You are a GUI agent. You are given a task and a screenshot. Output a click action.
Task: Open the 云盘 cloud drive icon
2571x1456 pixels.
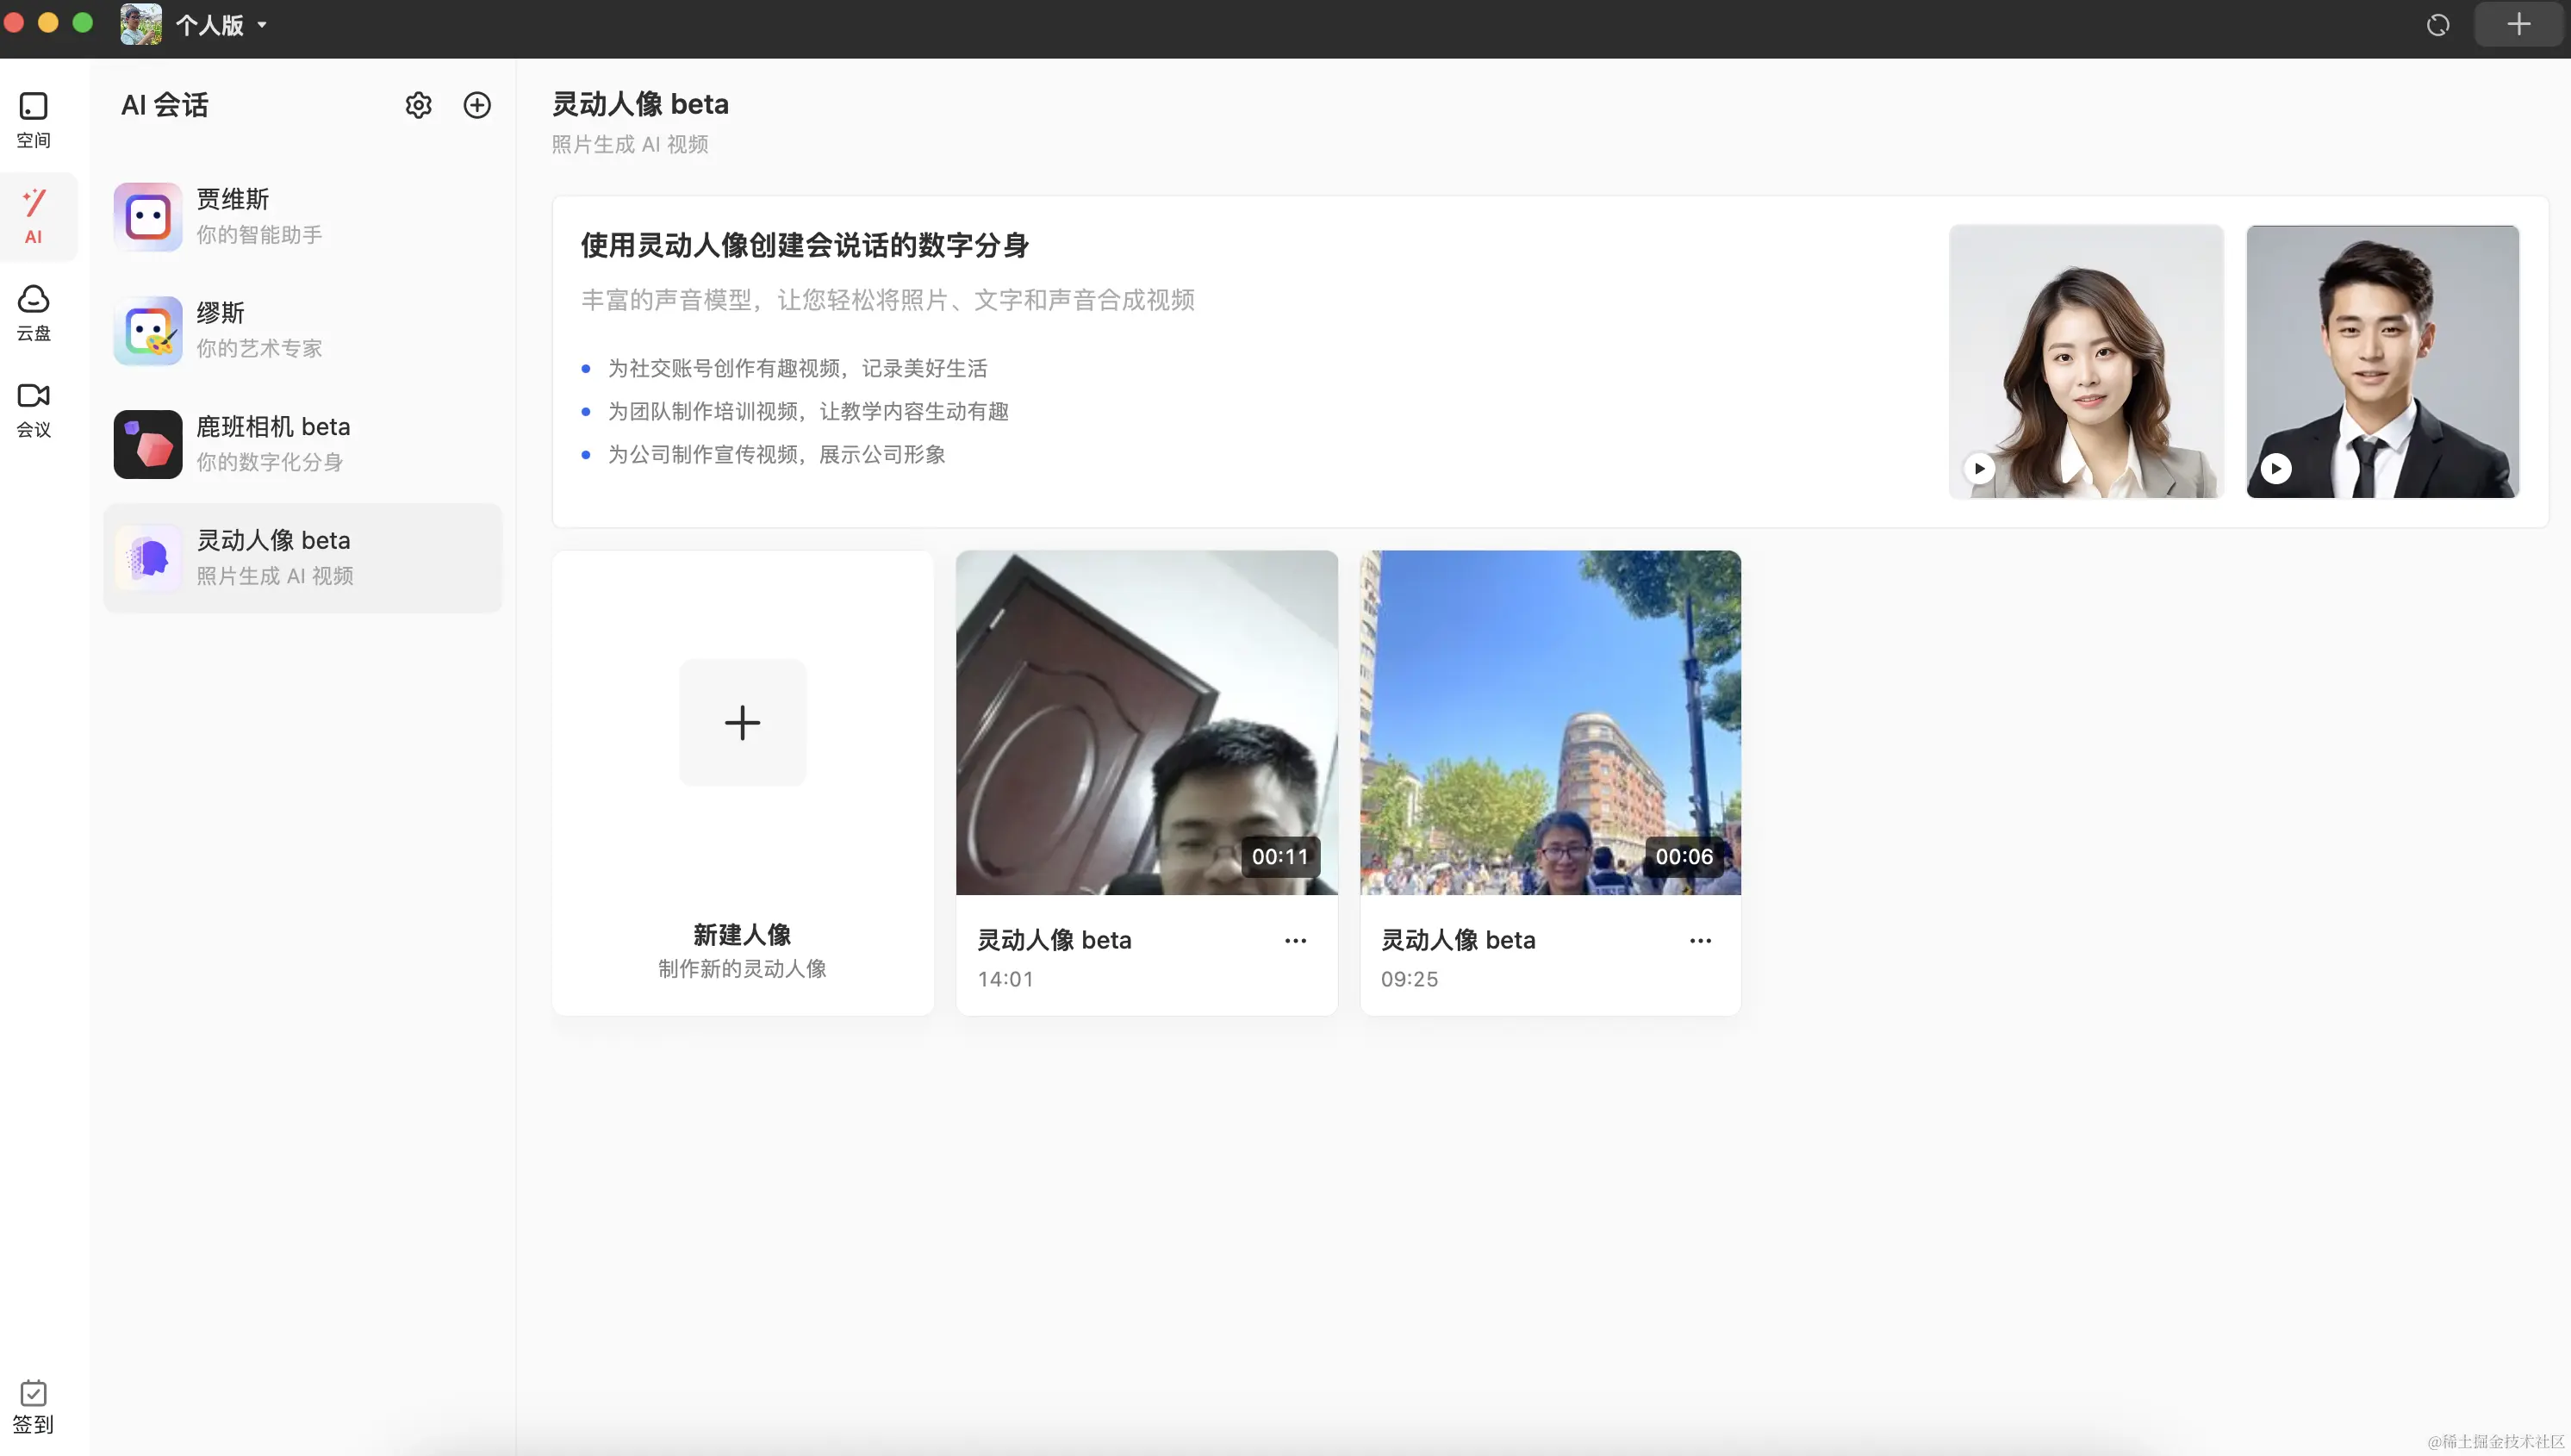tap(33, 312)
